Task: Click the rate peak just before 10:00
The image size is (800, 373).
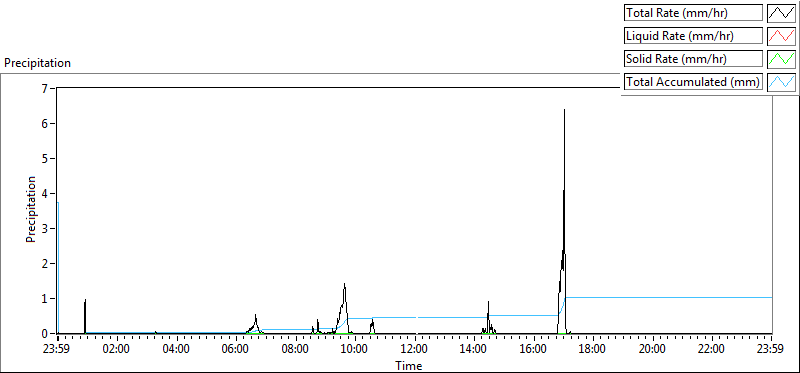Action: click(x=344, y=309)
